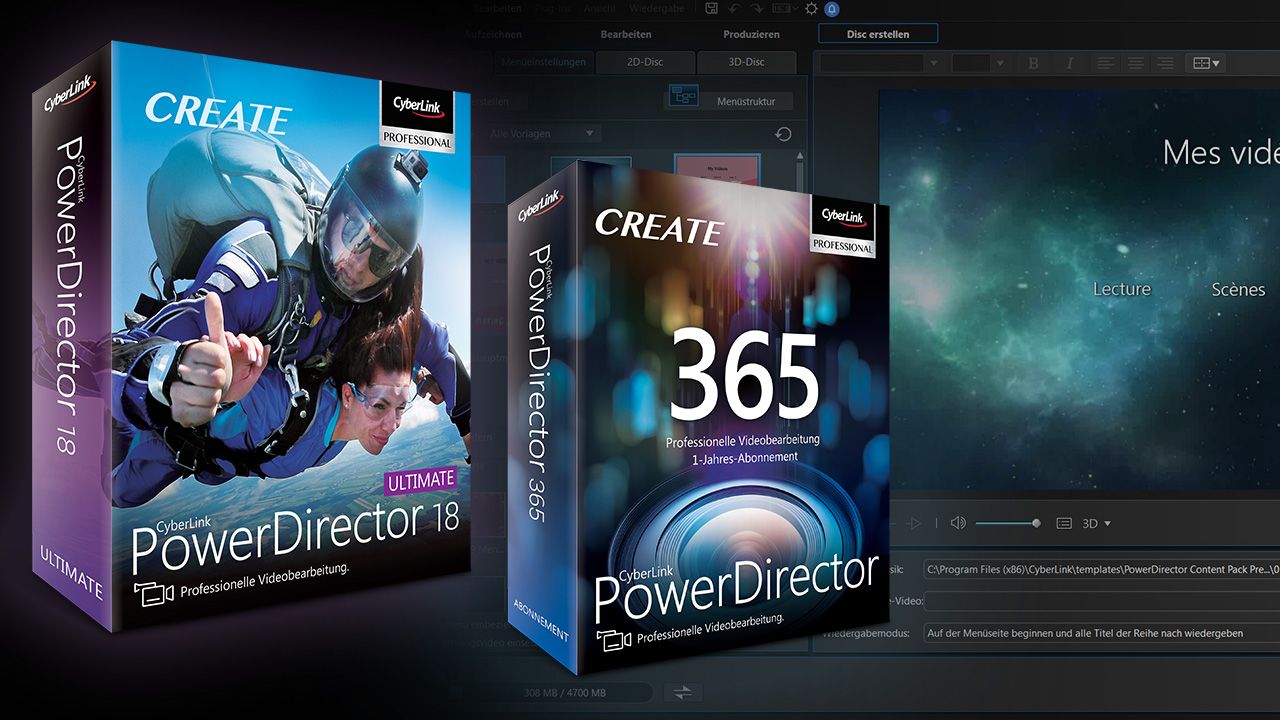
Task: Toggle bold text formatting
Action: (x=1033, y=63)
